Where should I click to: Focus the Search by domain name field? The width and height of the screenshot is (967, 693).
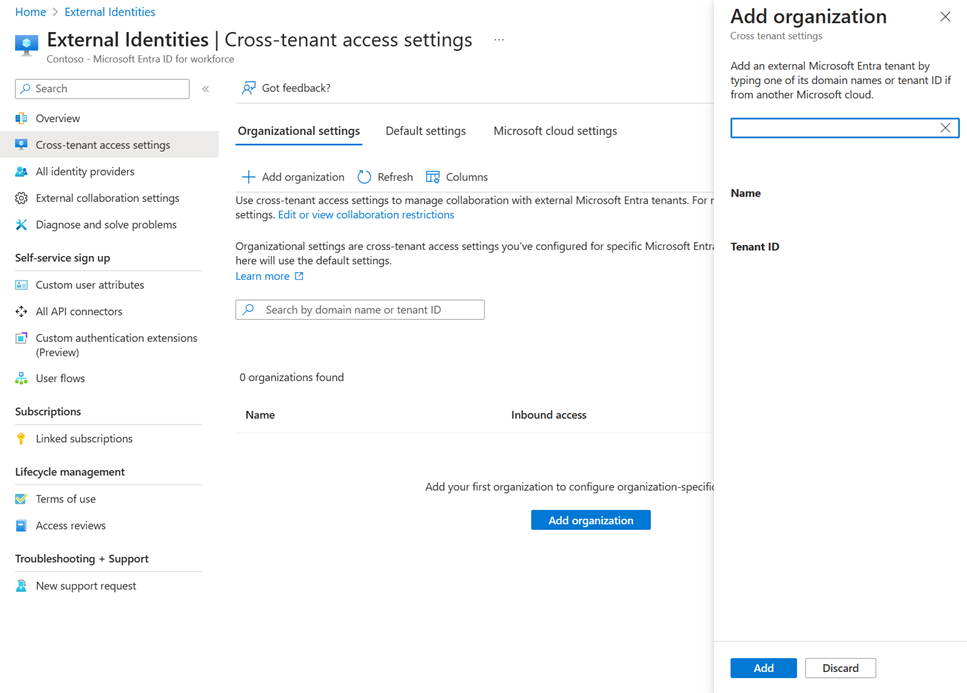[360, 310]
